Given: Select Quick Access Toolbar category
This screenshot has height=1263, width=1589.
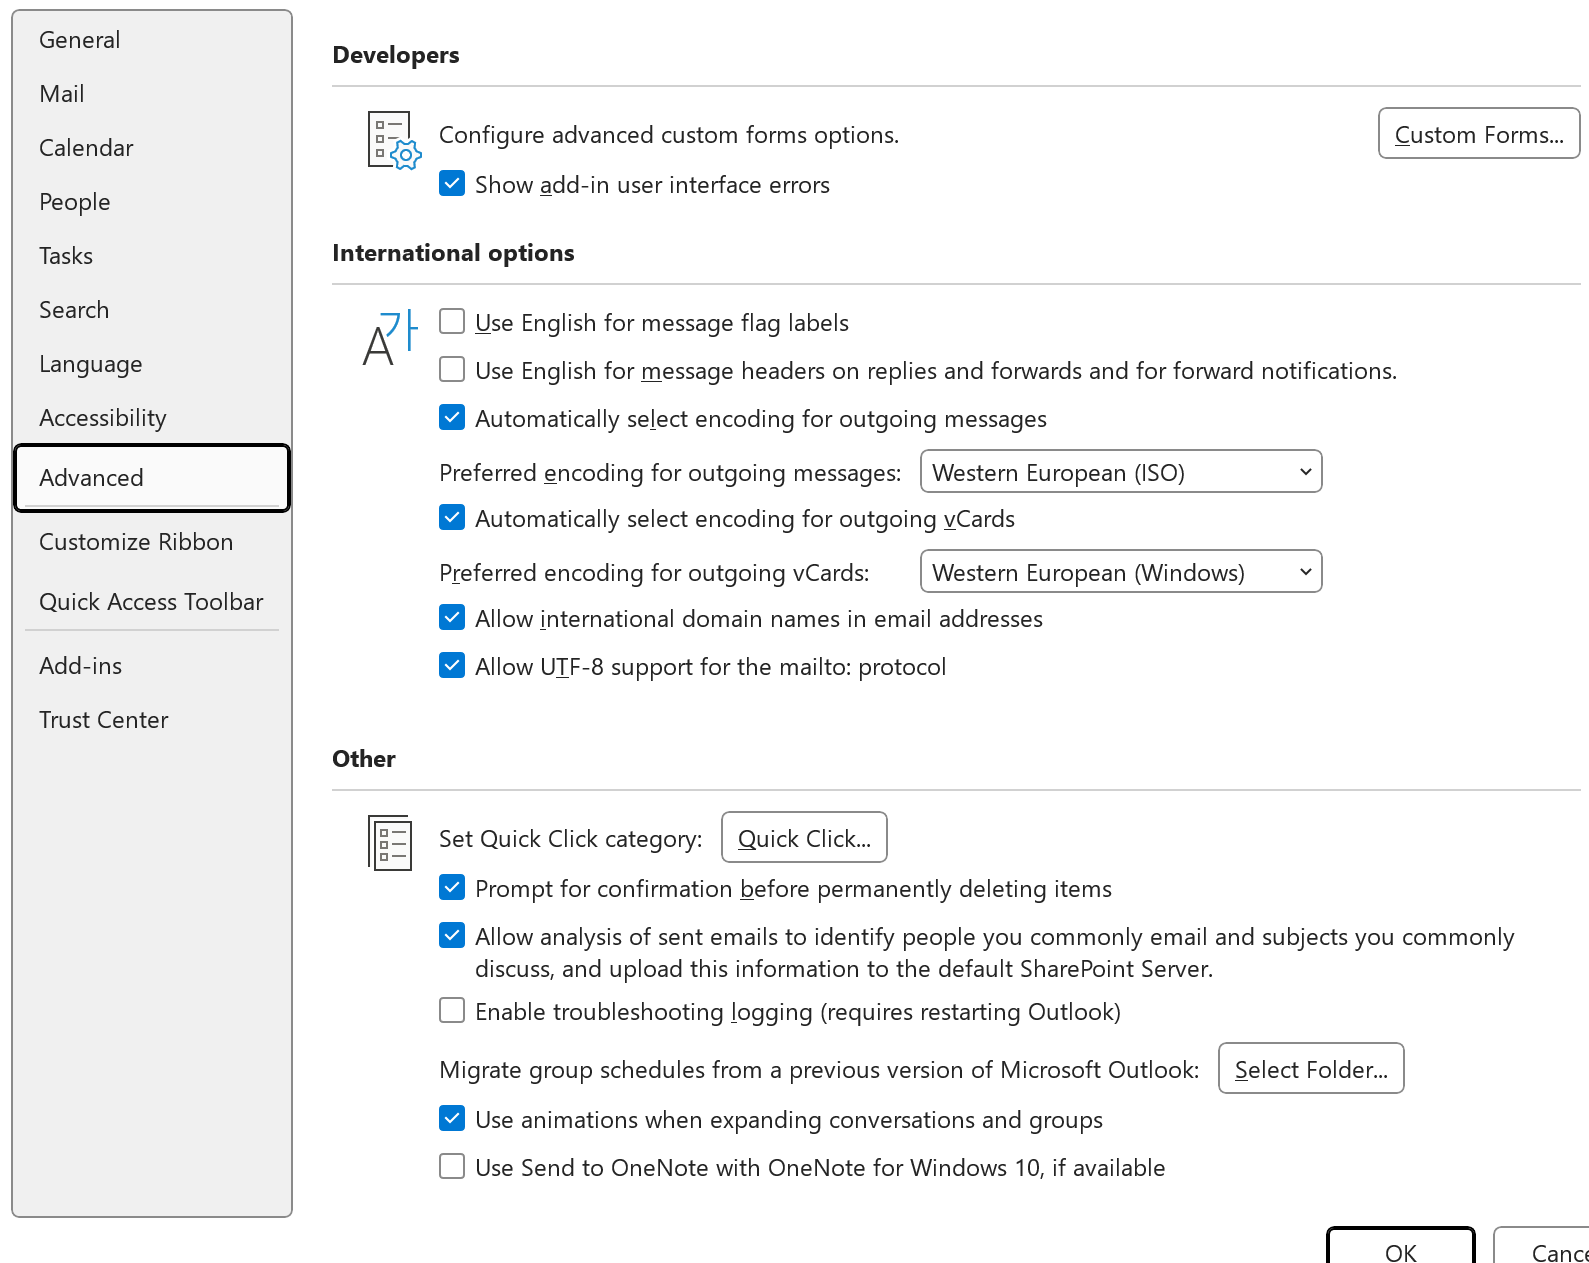Looking at the screenshot, I should [152, 602].
